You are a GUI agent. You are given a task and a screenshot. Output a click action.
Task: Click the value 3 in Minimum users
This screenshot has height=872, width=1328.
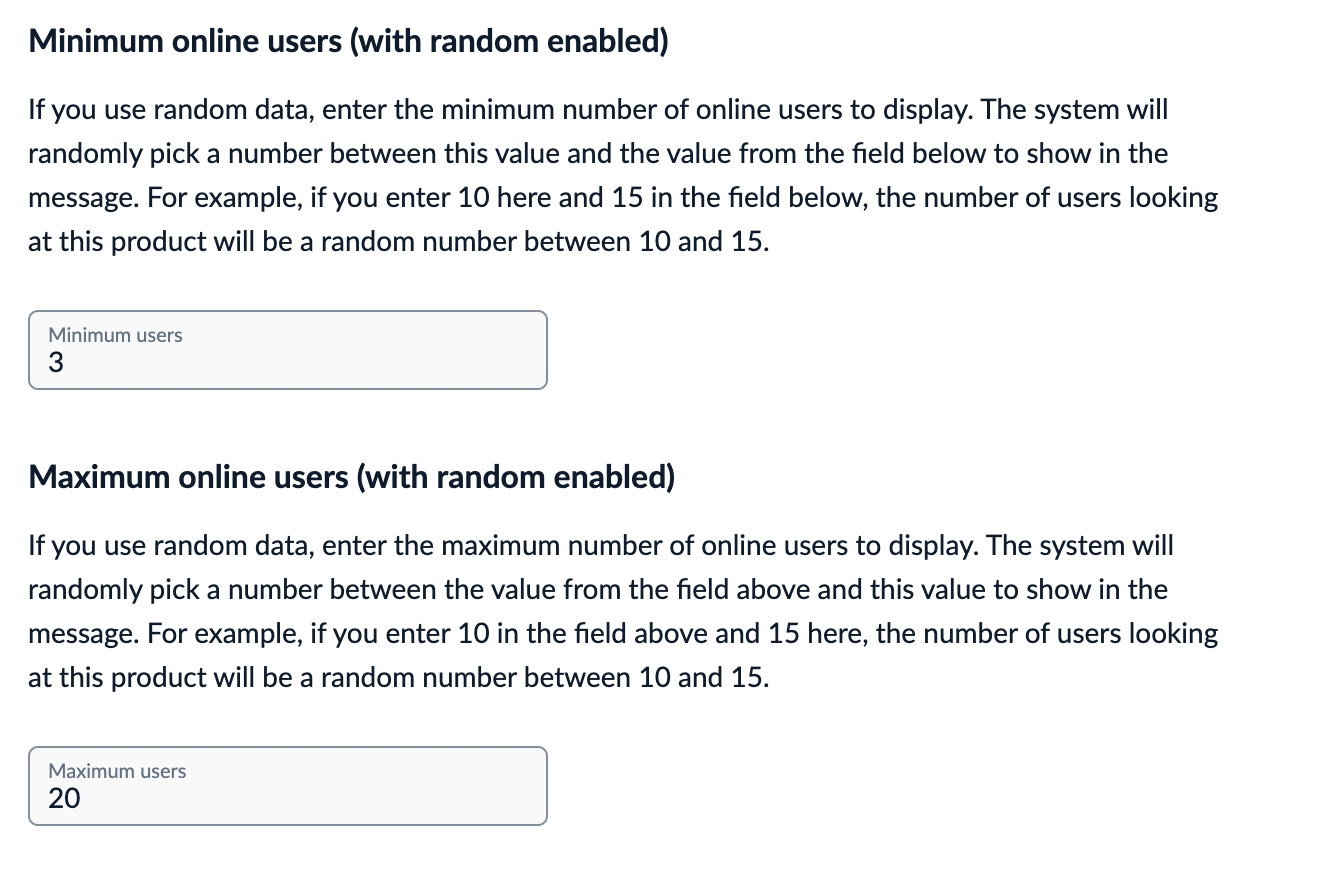point(56,364)
